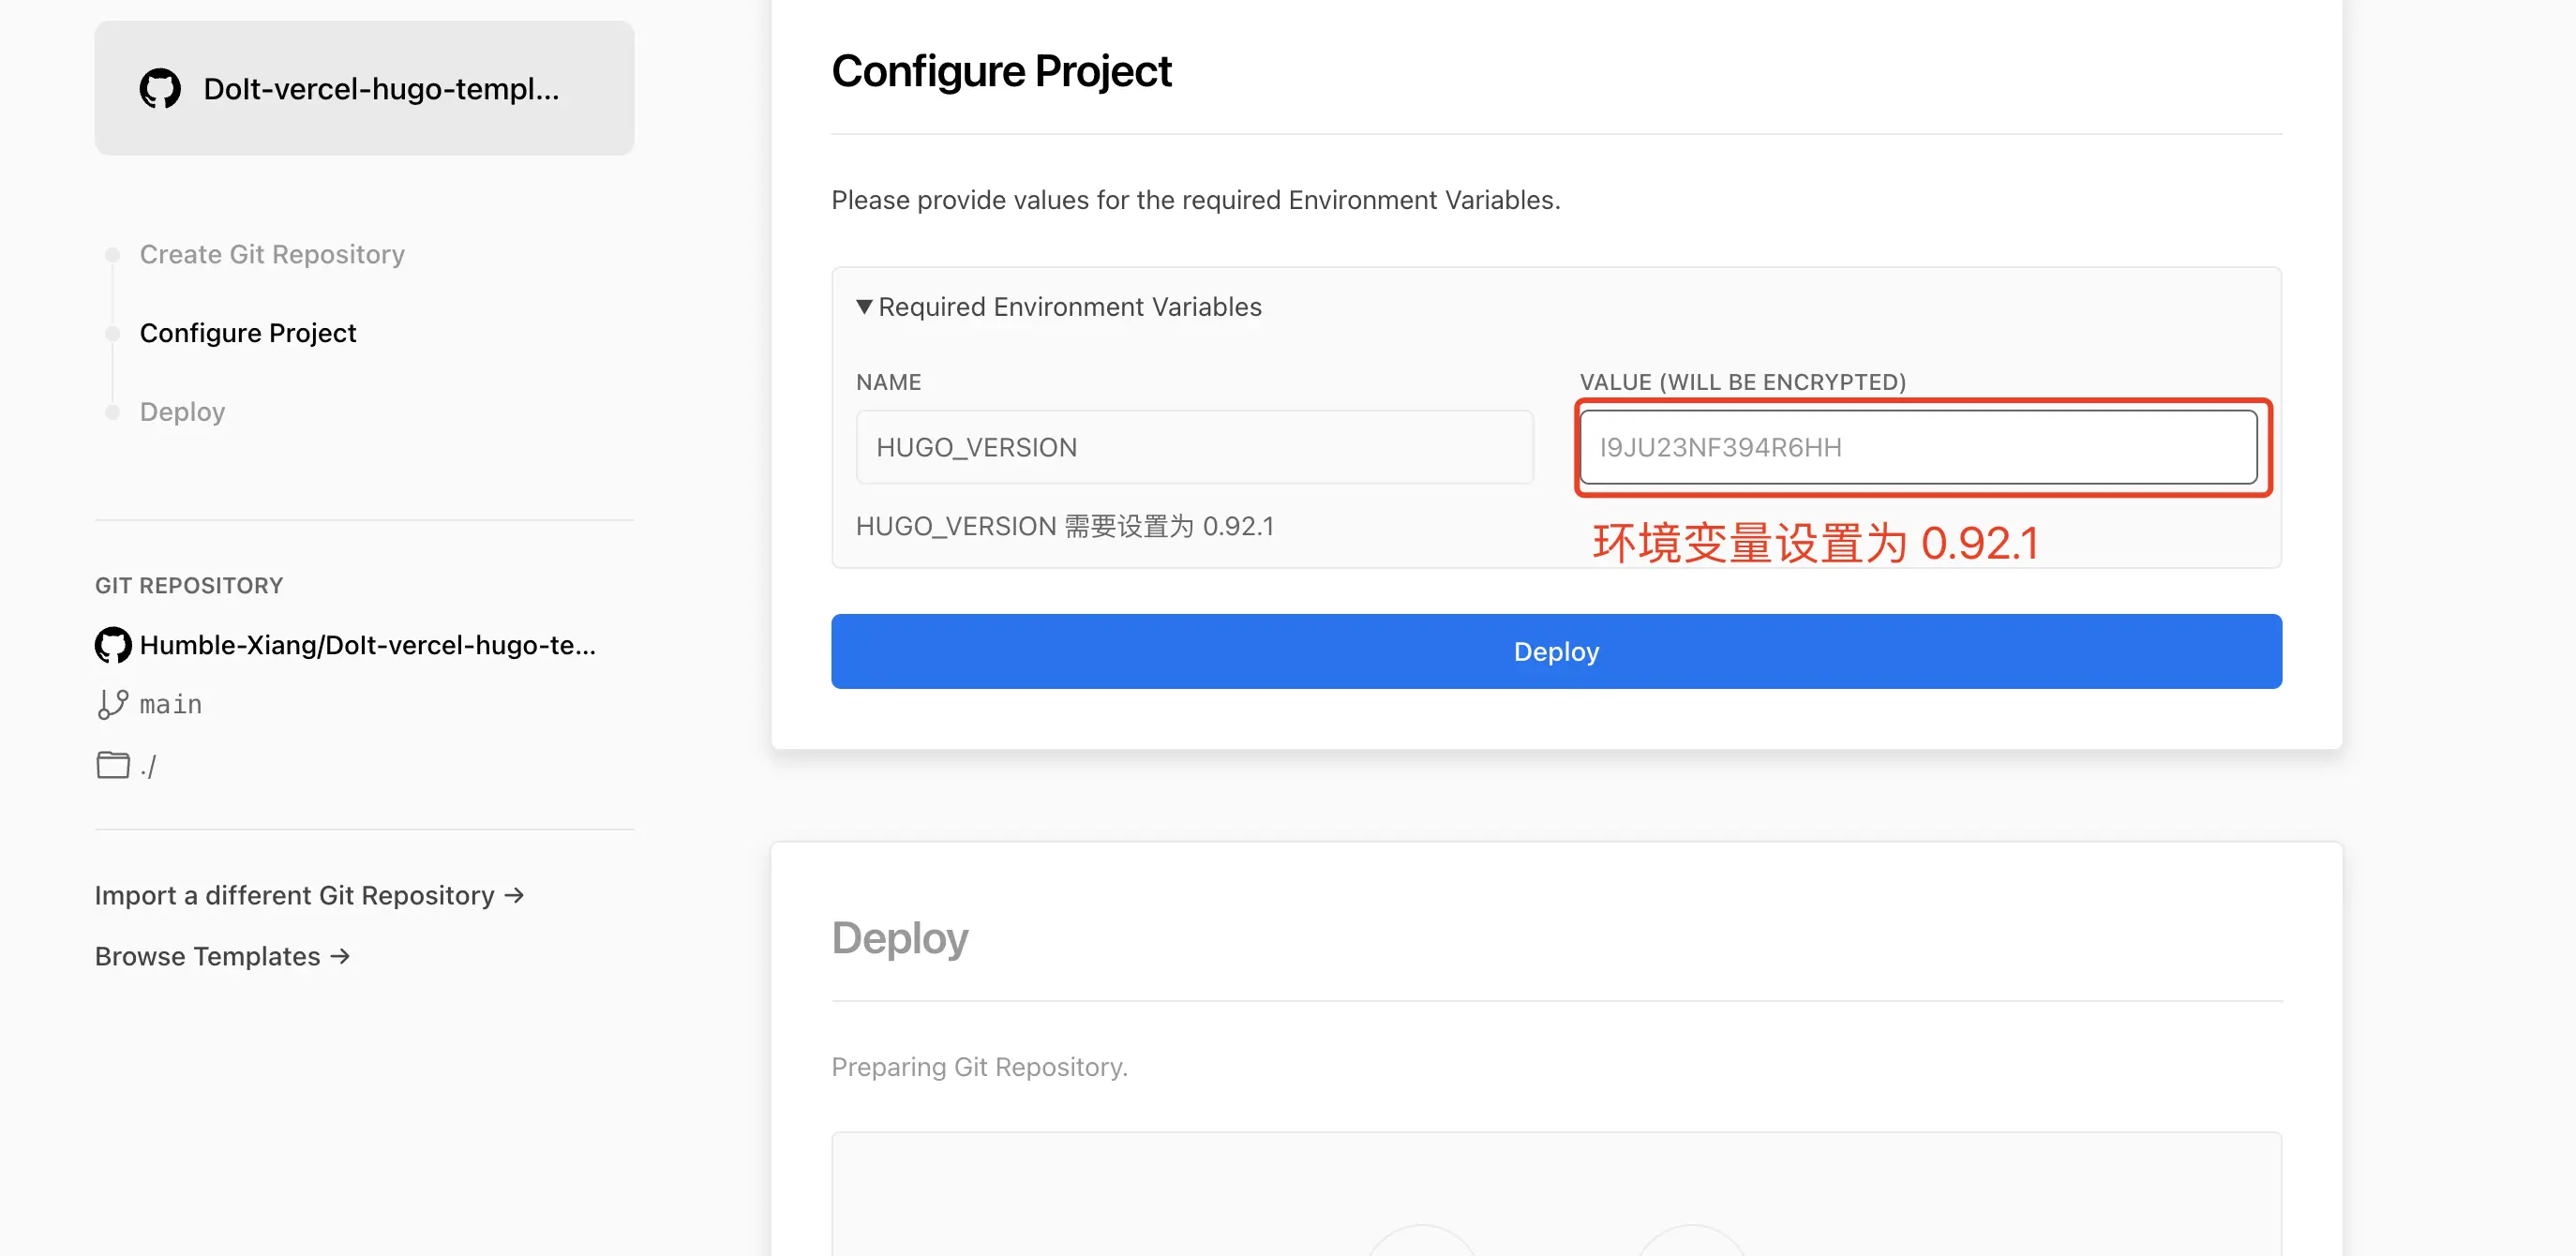
Task: Click arrow next to Browse Templates
Action: pos(340,956)
